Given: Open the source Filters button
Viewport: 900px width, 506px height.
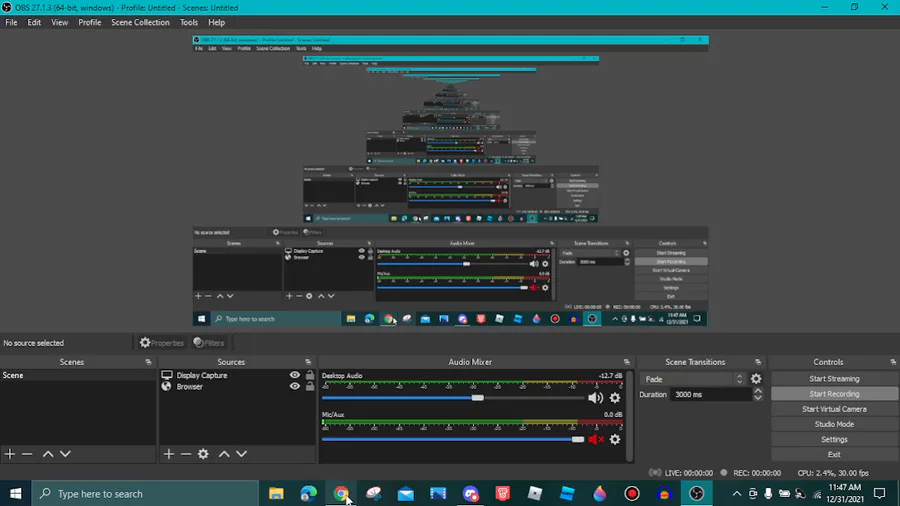Looking at the screenshot, I should pos(209,343).
